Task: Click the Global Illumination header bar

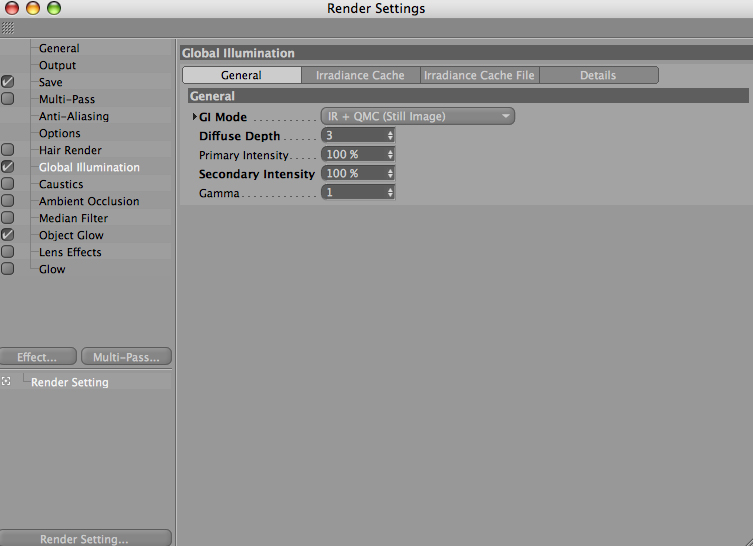Action: [x=467, y=53]
